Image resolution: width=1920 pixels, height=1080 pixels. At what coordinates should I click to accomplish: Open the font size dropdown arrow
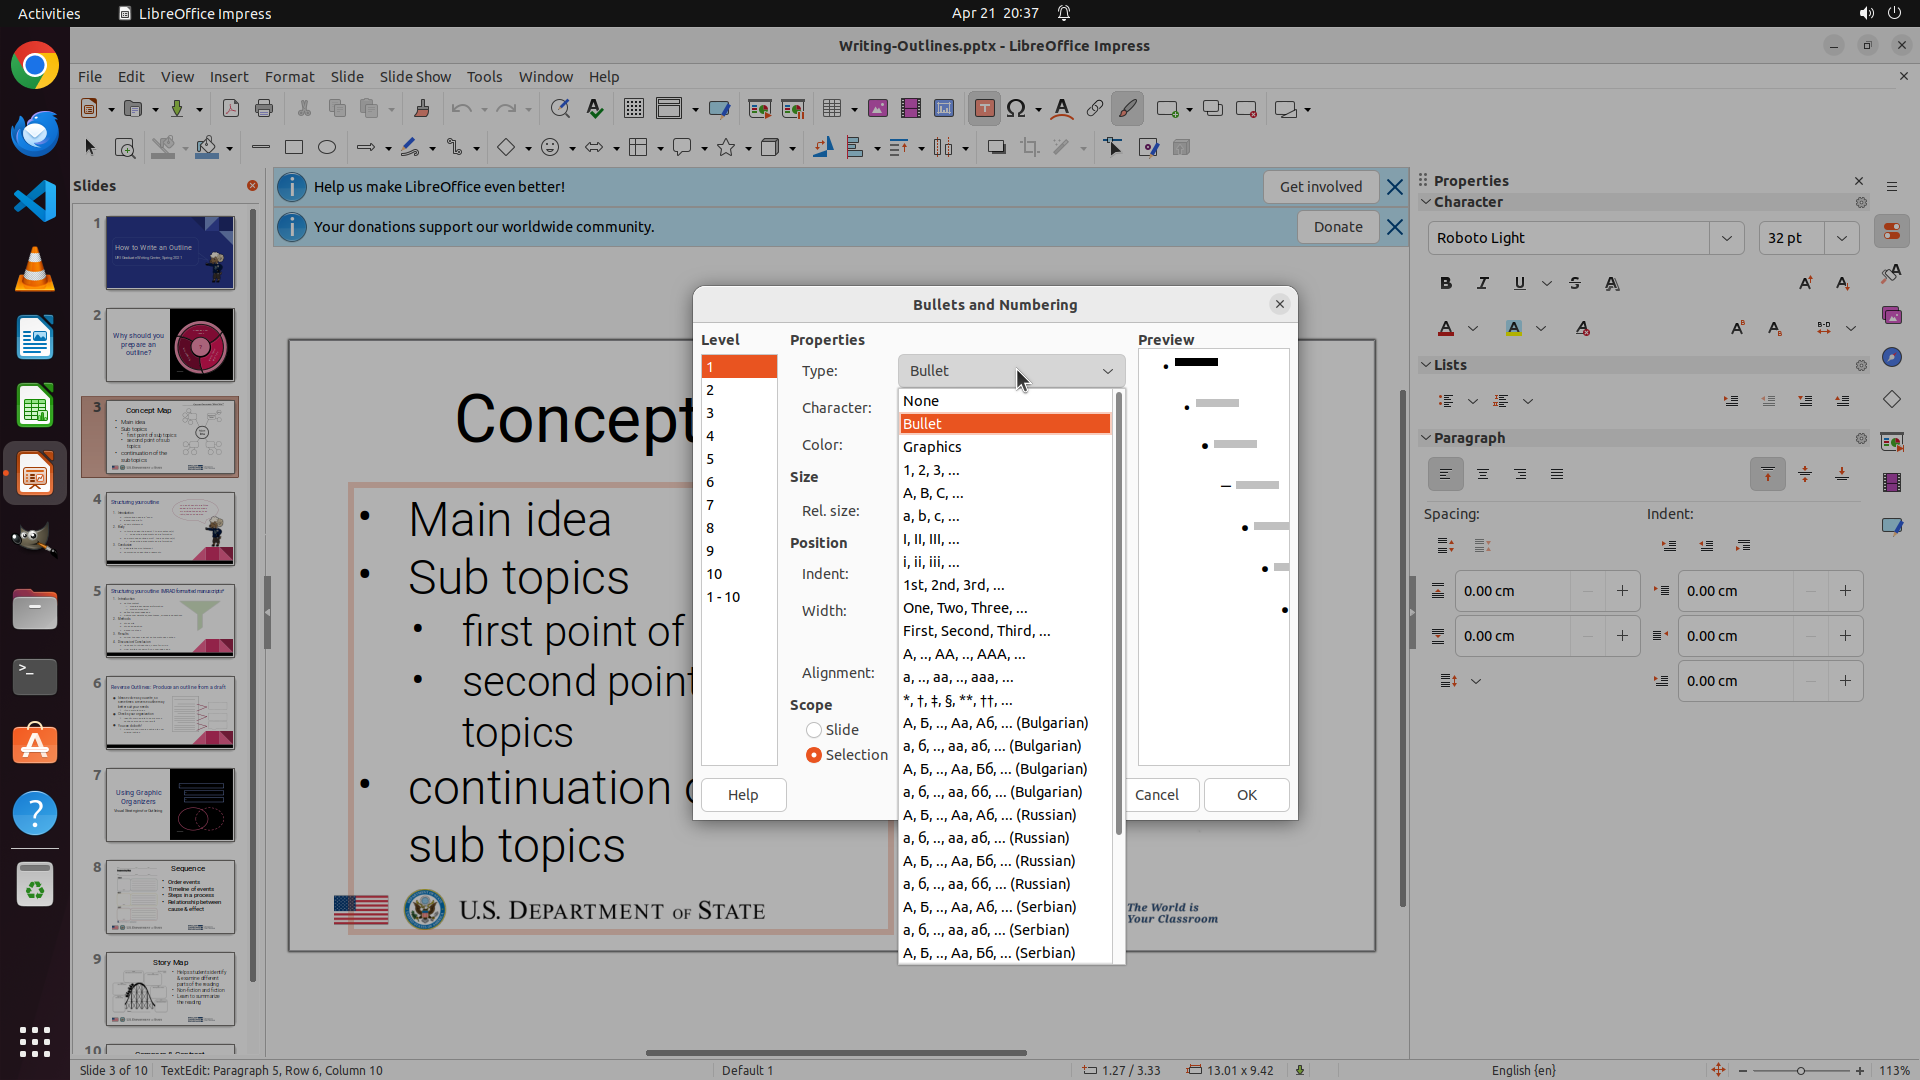pos(1842,238)
